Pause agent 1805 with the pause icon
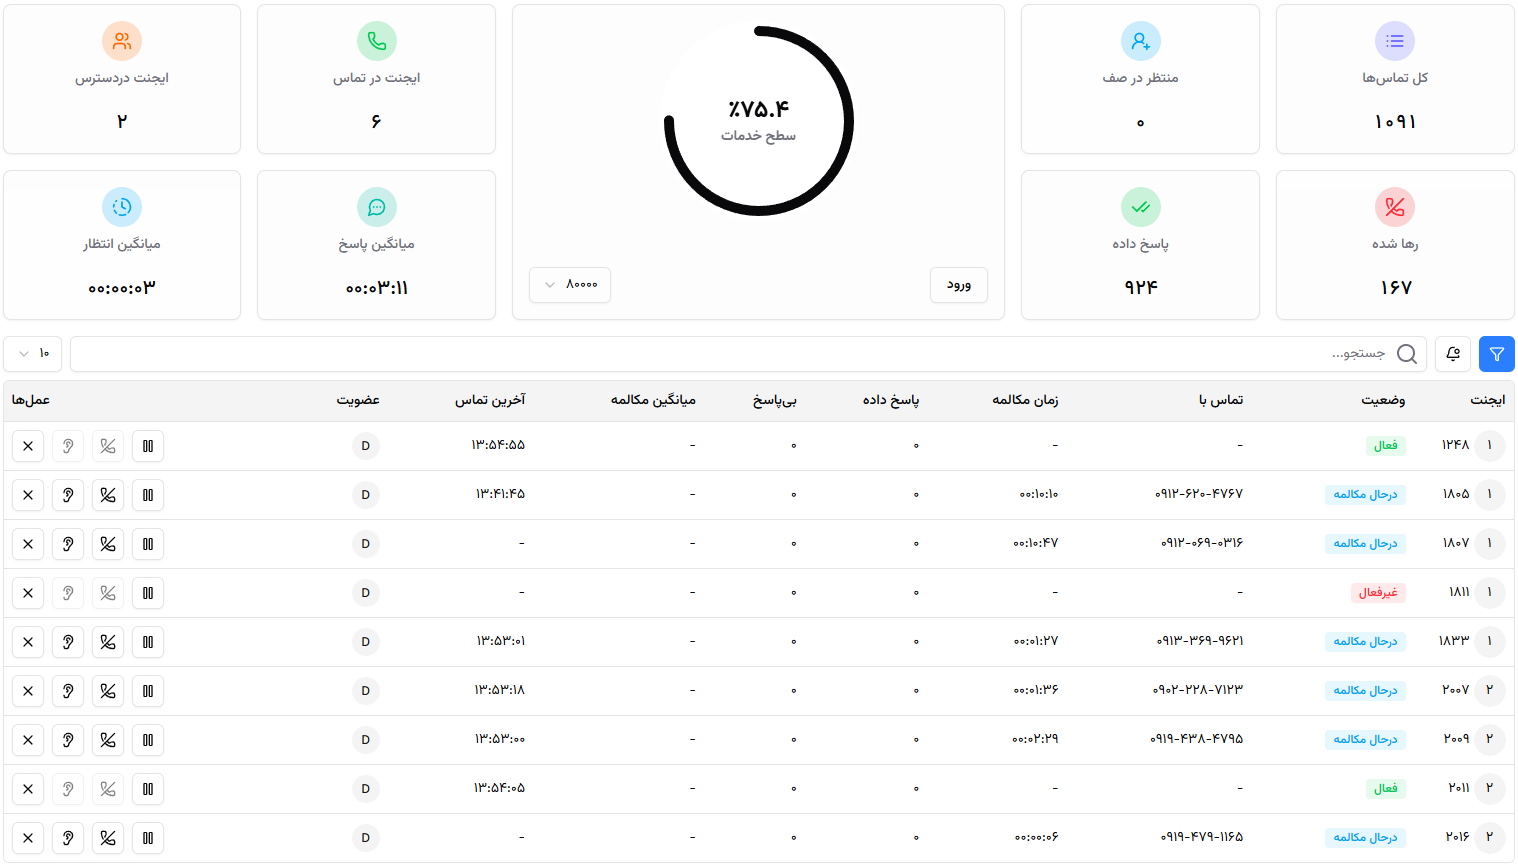 [148, 495]
